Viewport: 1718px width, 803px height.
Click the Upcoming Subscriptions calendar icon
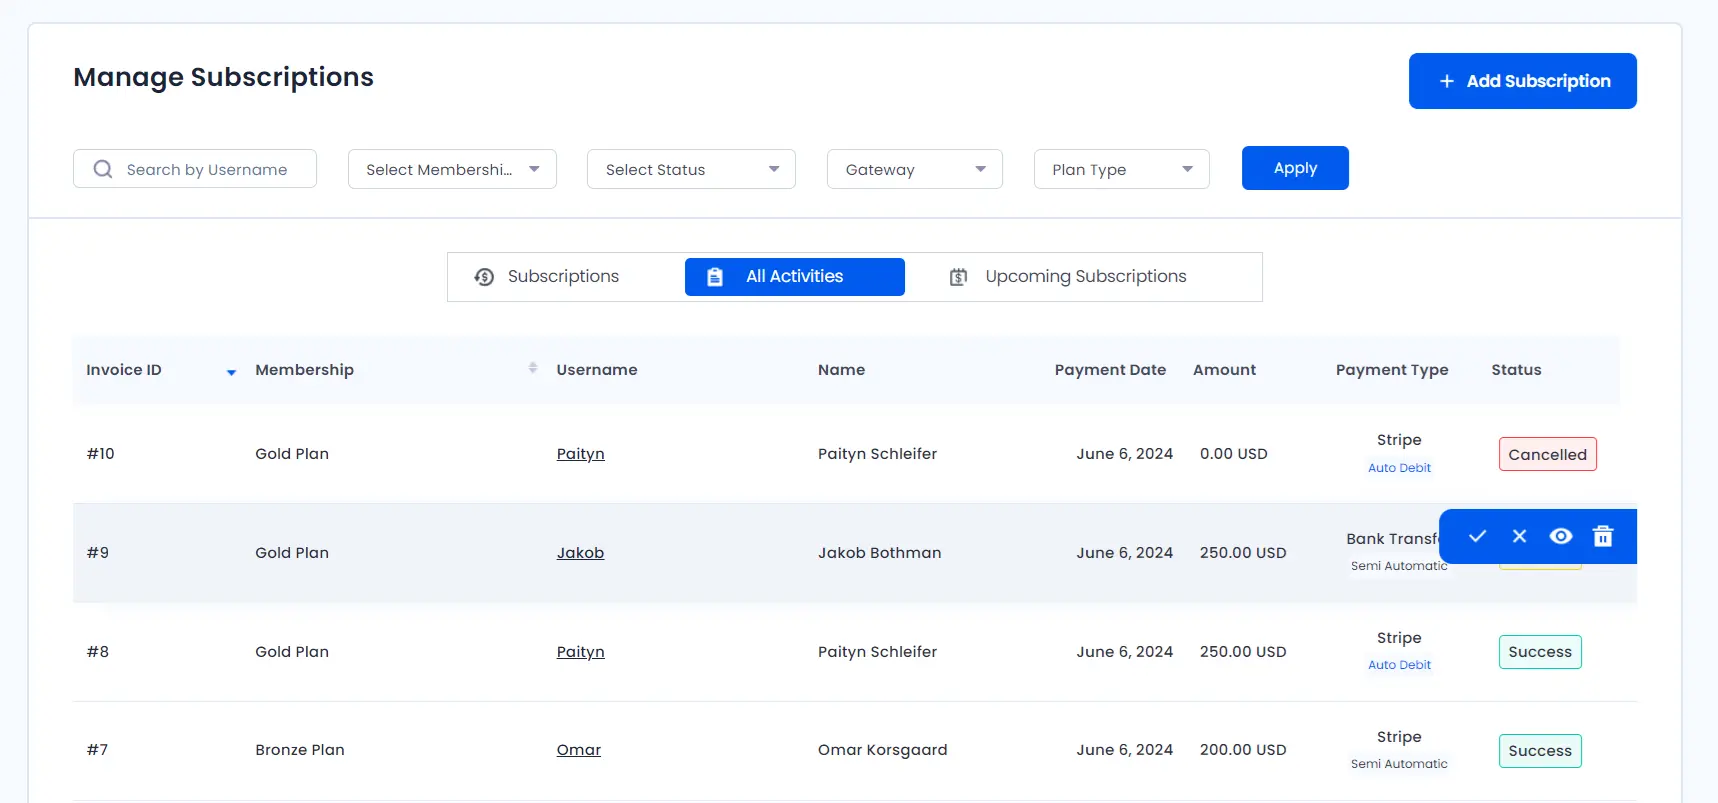(958, 277)
